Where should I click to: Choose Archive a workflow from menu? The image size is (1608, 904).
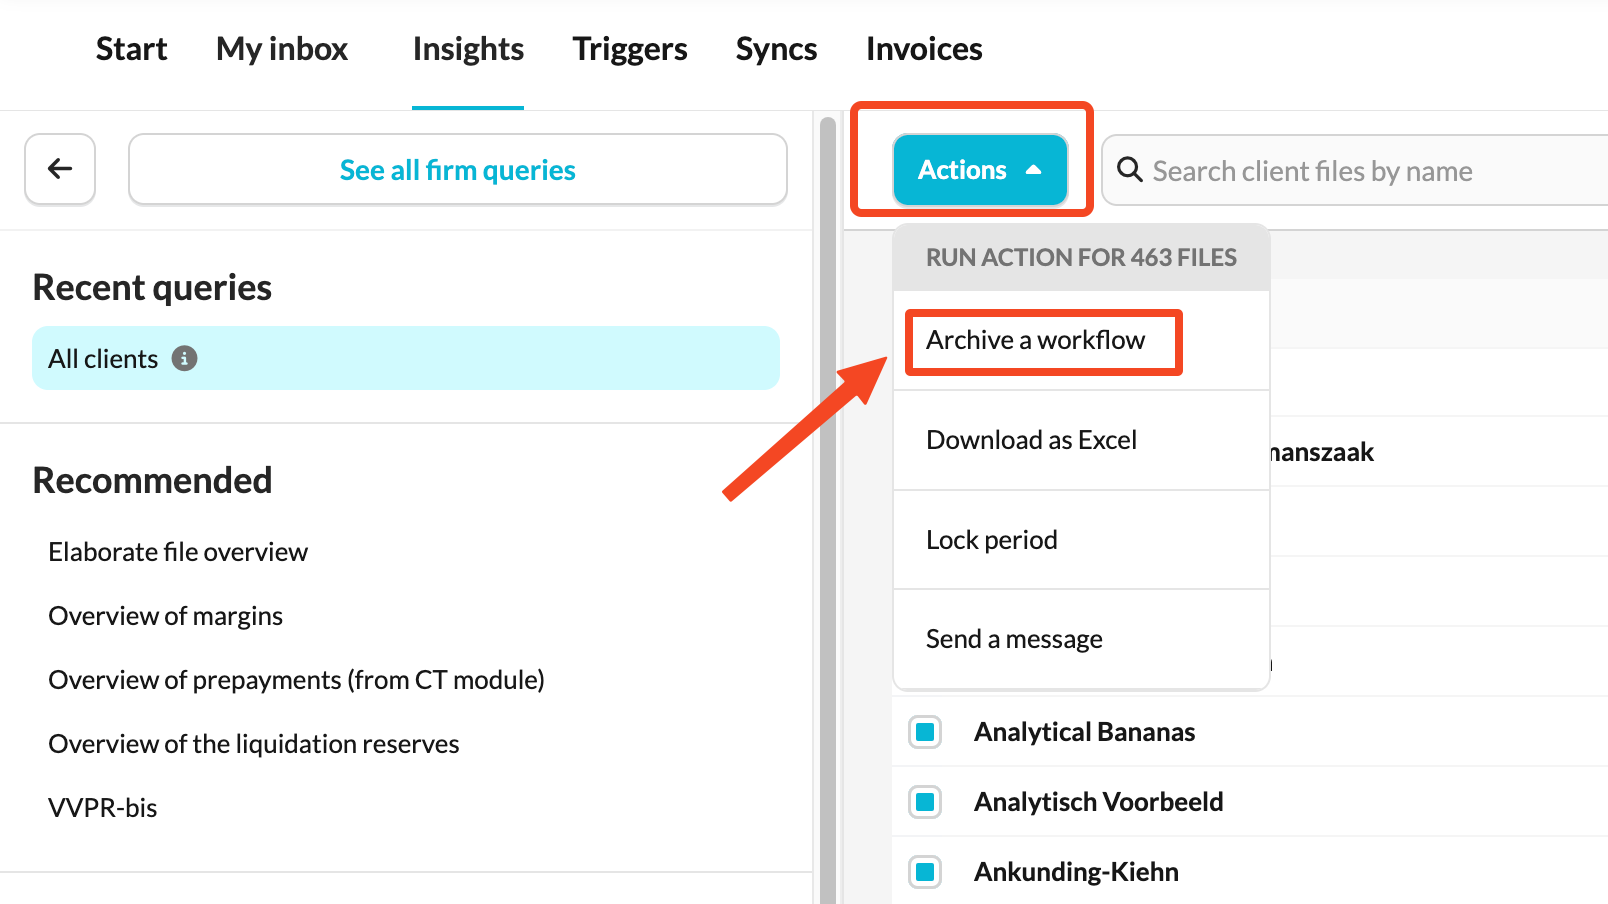click(1035, 341)
